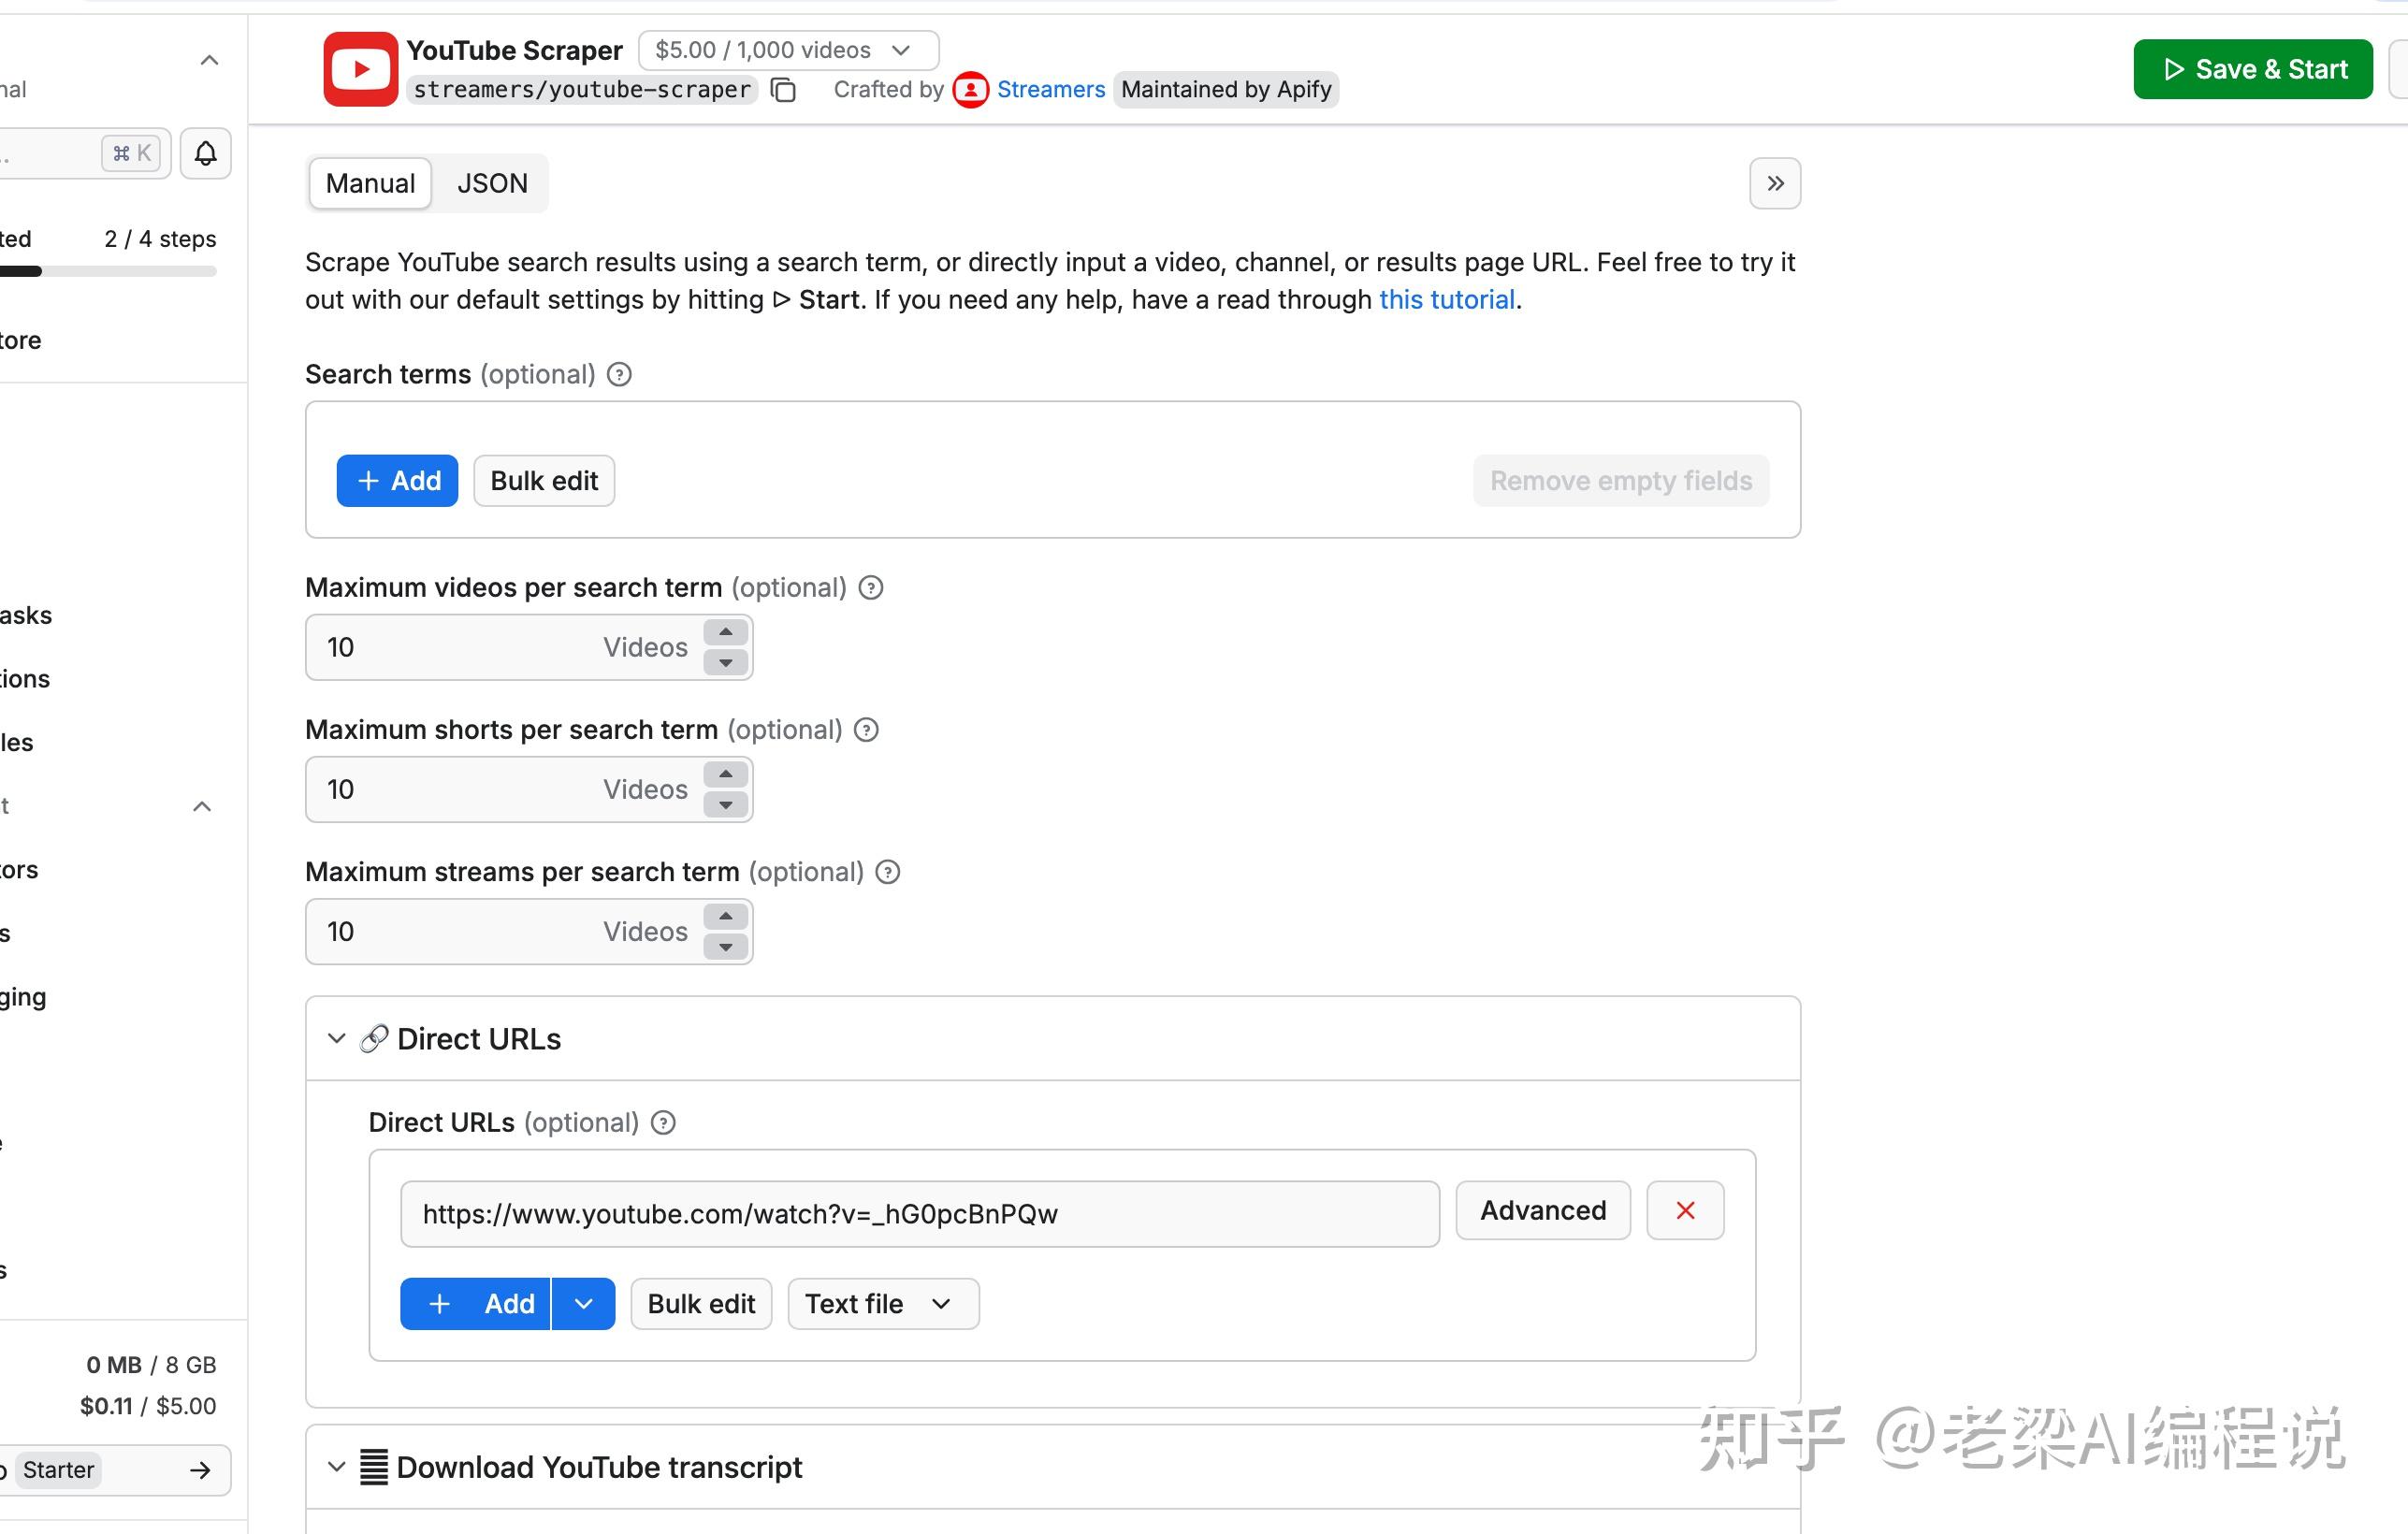Click the 0 MB / 8 GB usage text
Screen dimensions: 2408x1534
tap(151, 1364)
